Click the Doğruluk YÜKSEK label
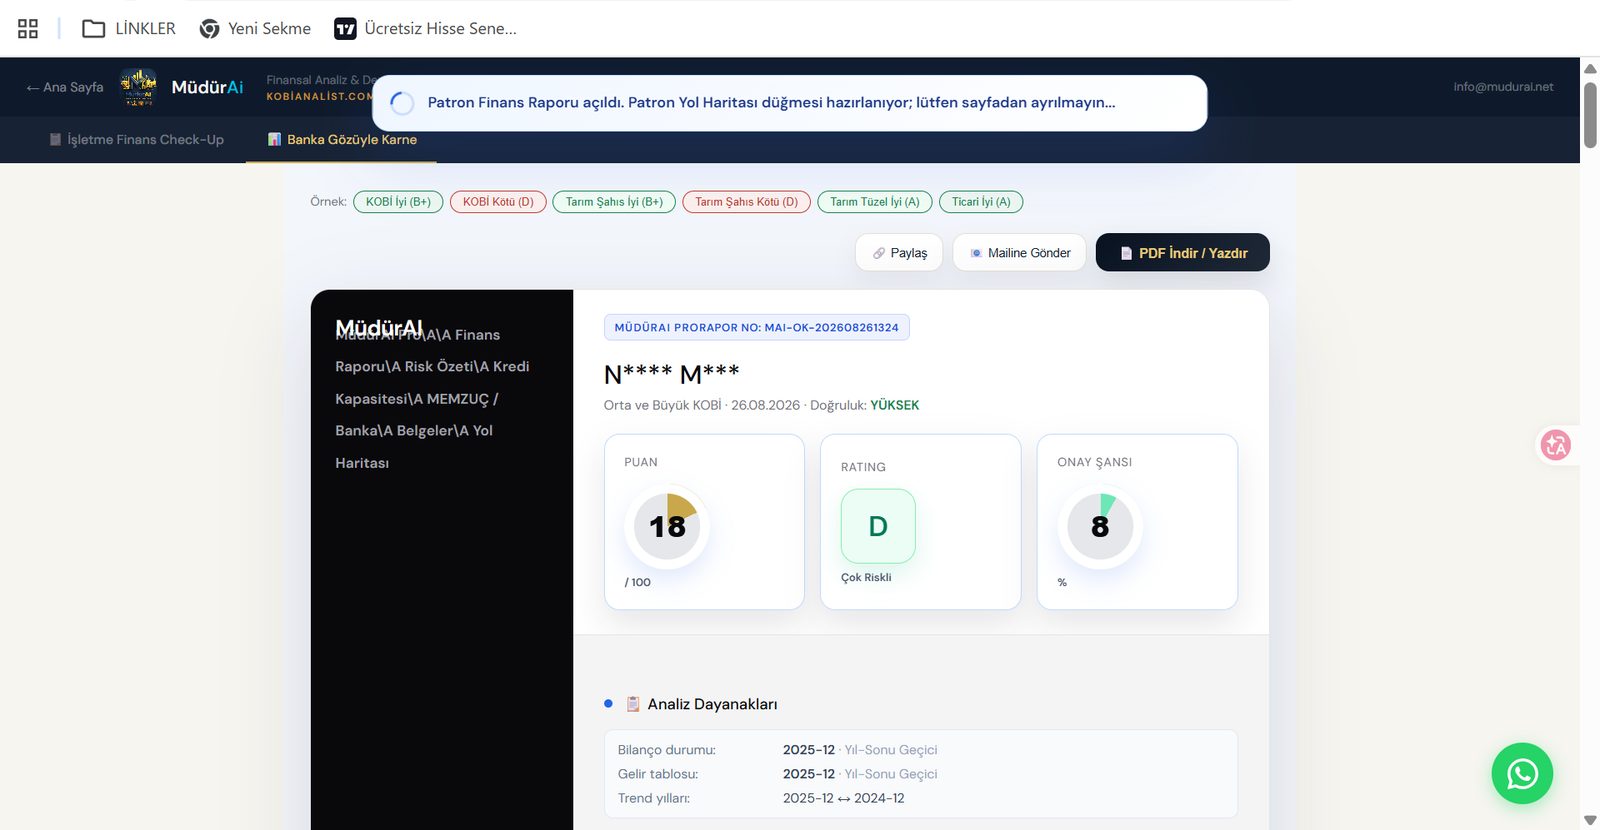Image resolution: width=1600 pixels, height=830 pixels. pos(864,405)
